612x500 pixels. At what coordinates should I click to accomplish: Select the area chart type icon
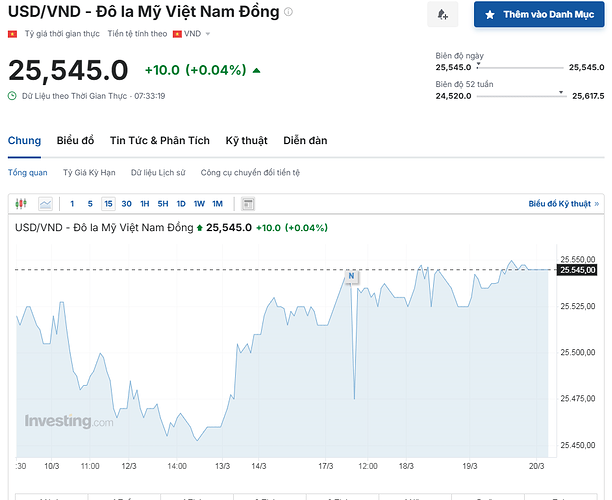(45, 204)
